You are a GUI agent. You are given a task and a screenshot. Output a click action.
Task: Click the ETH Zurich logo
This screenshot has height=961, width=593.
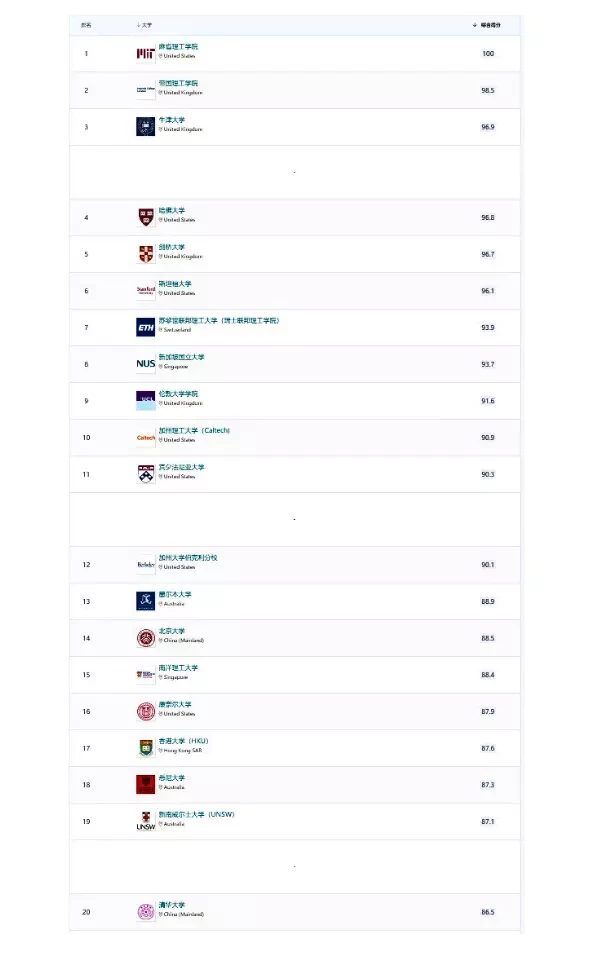pos(145,327)
